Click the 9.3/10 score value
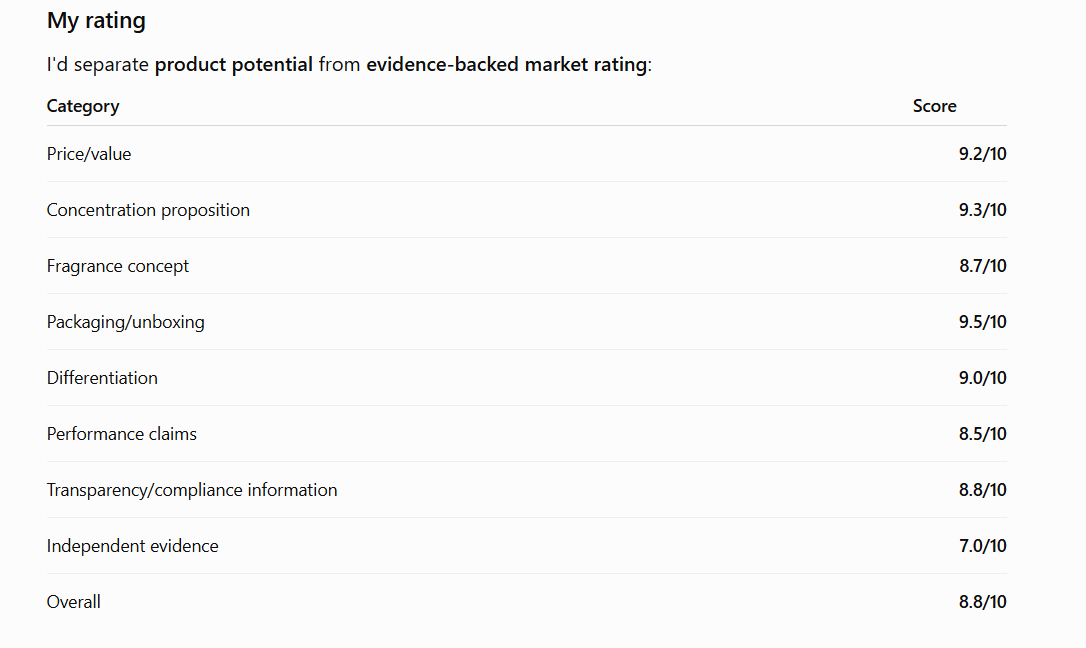Screen dimensions: 1086x648 pyautogui.click(x=982, y=210)
